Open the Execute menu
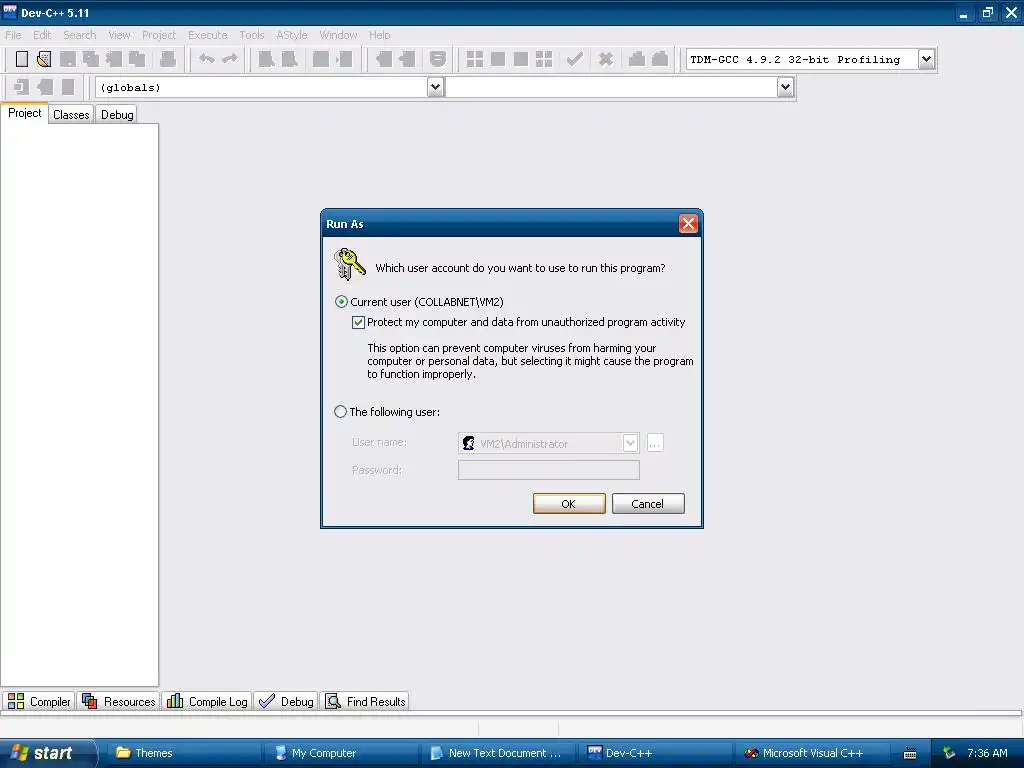This screenshot has width=1024, height=768. pos(208,35)
